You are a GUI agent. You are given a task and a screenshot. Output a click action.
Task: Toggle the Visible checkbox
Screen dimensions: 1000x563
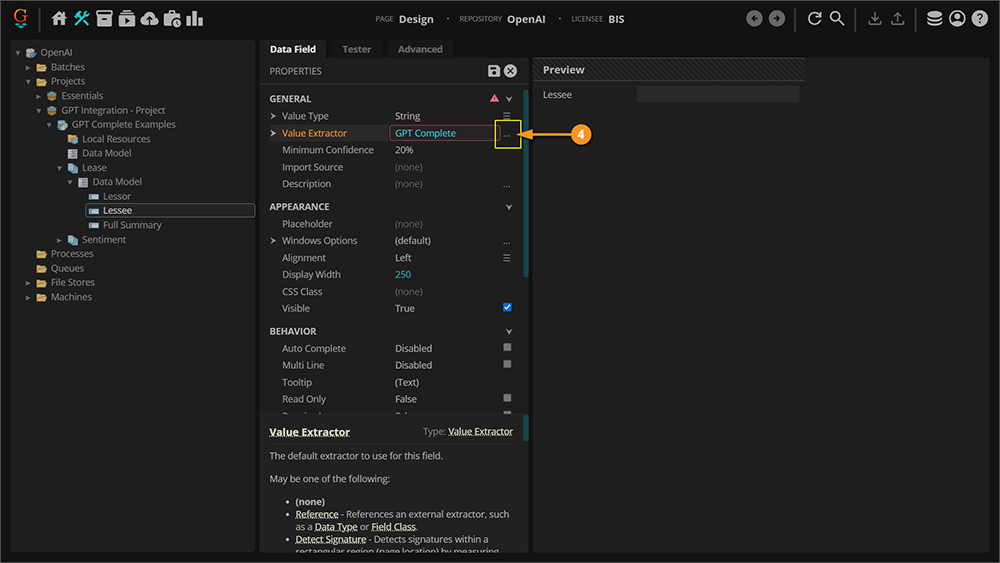point(507,308)
